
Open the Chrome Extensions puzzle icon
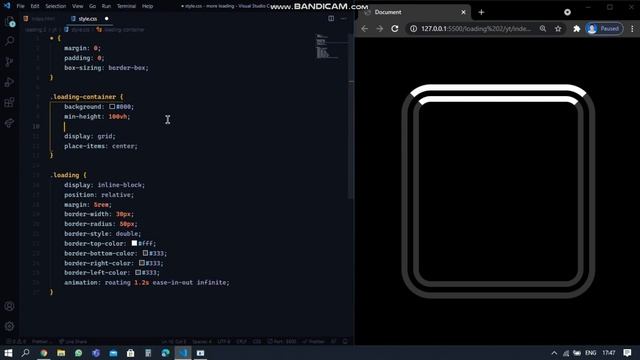576,29
